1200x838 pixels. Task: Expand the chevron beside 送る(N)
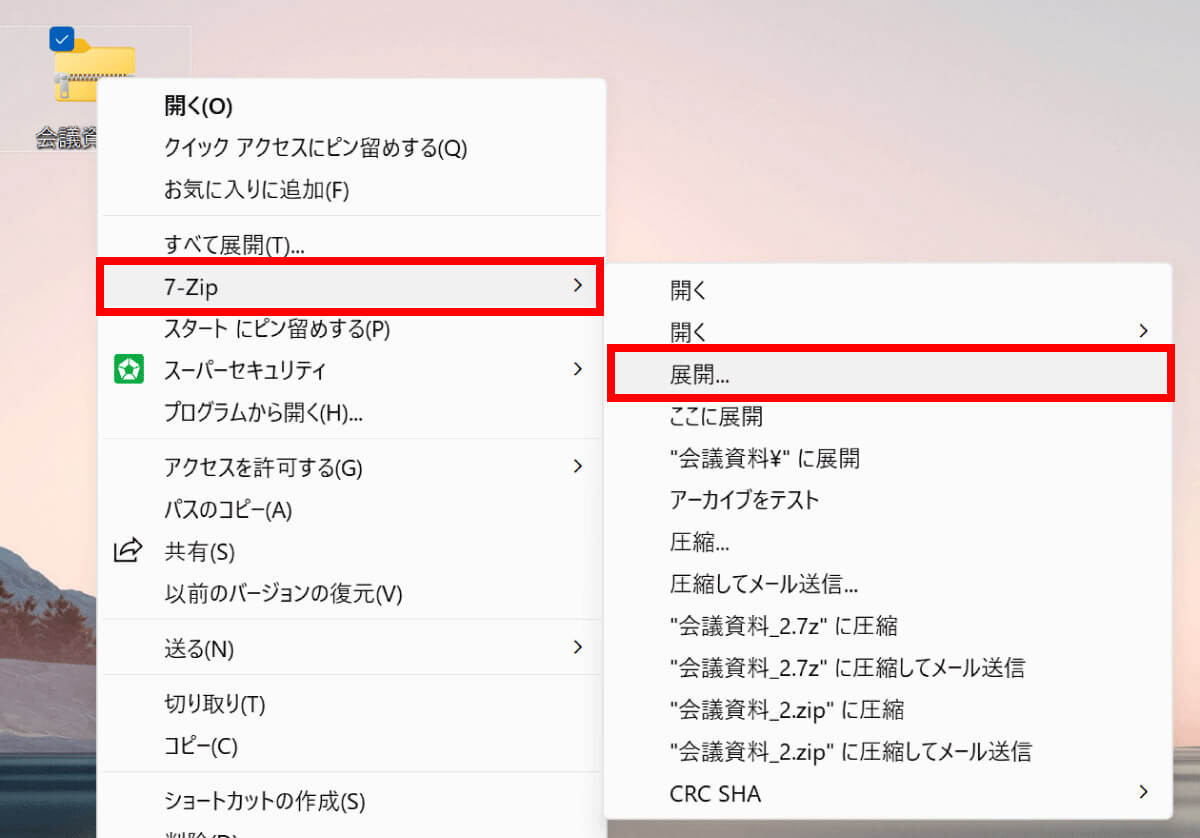[576, 647]
